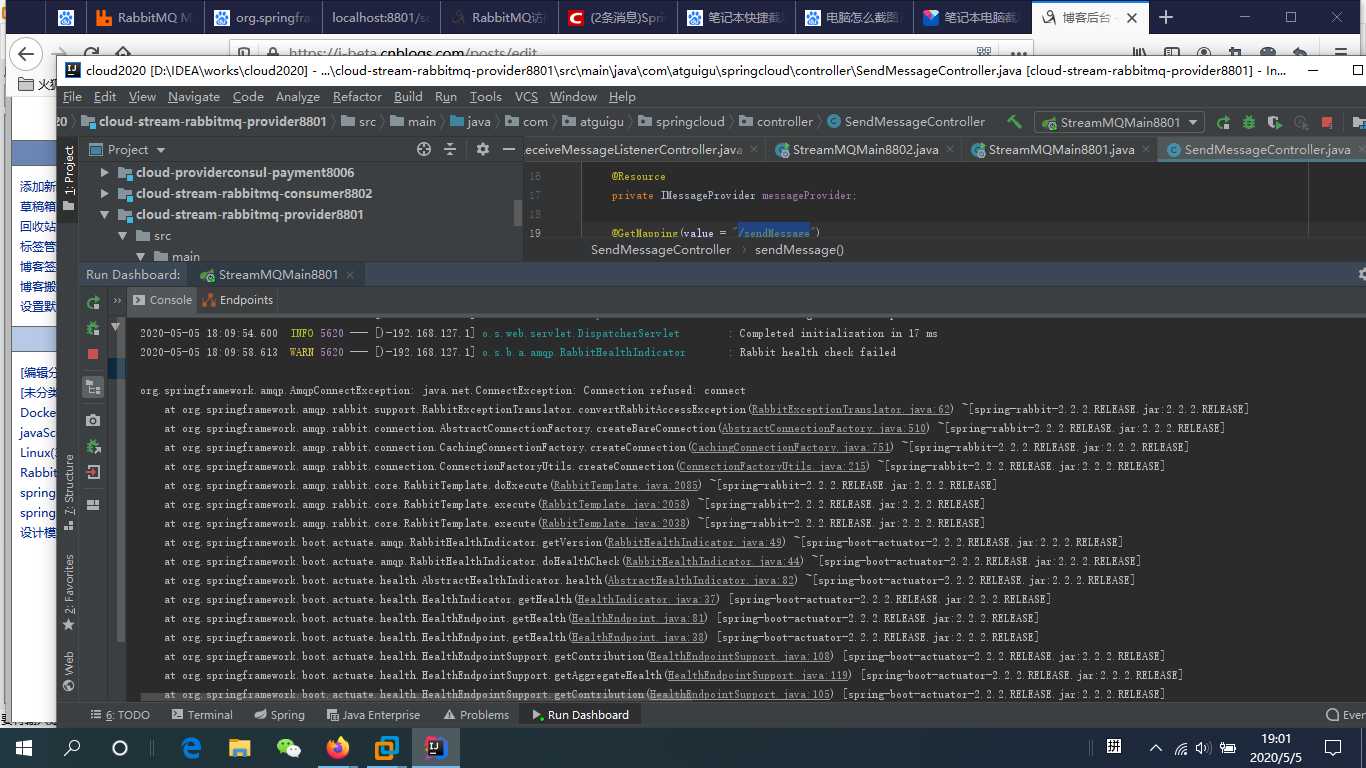Open the 6: TODO tool window
The image size is (1366, 768).
(120, 715)
